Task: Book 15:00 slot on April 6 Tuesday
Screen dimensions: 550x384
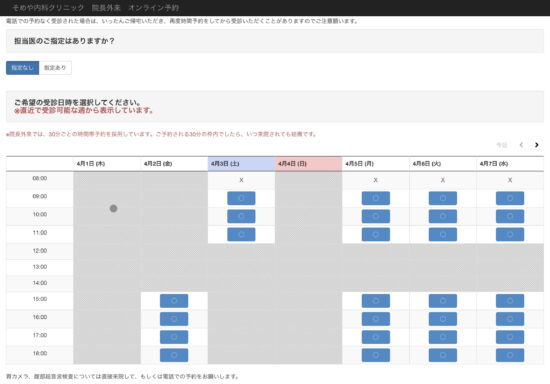Action: pyautogui.click(x=443, y=301)
